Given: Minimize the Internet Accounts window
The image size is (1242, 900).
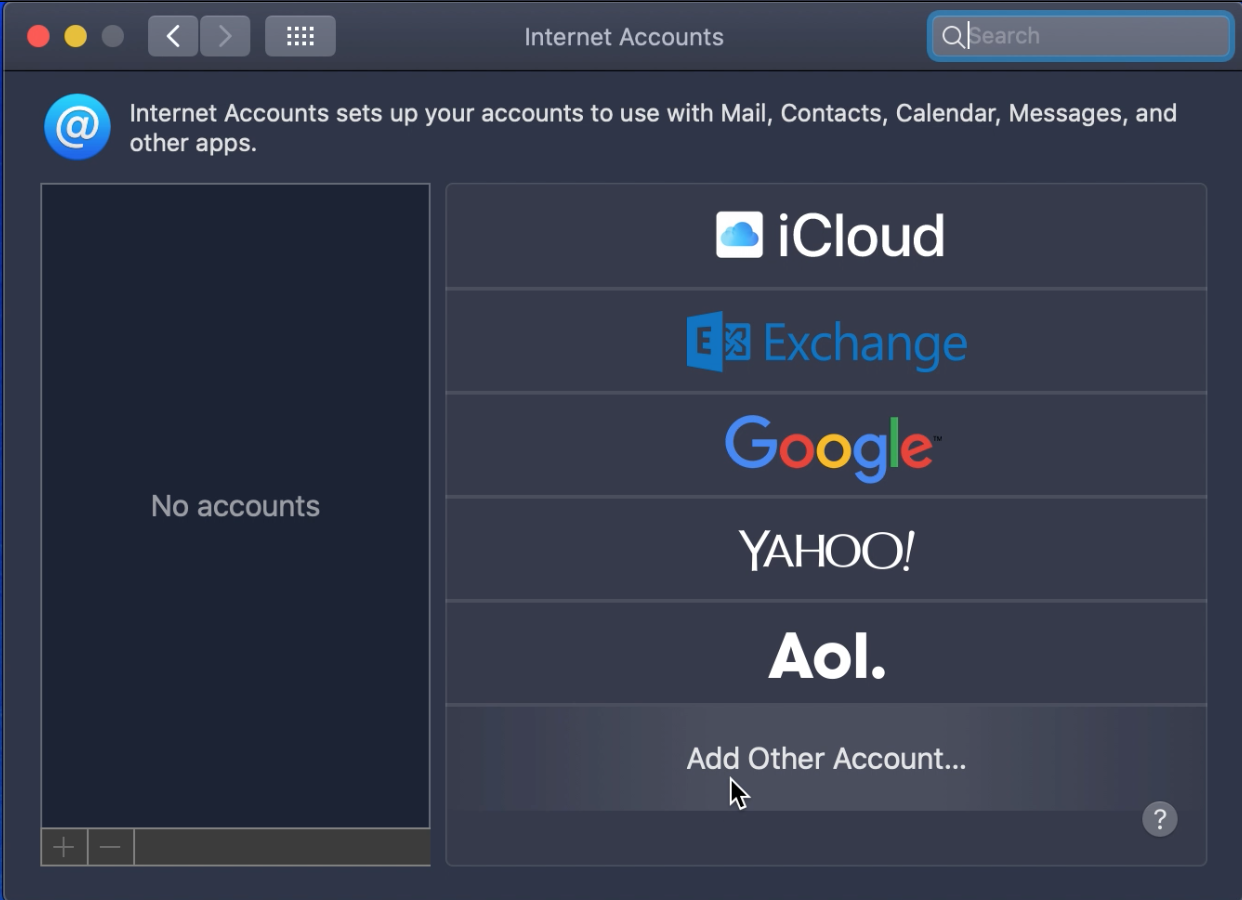Looking at the screenshot, I should 75,37.
